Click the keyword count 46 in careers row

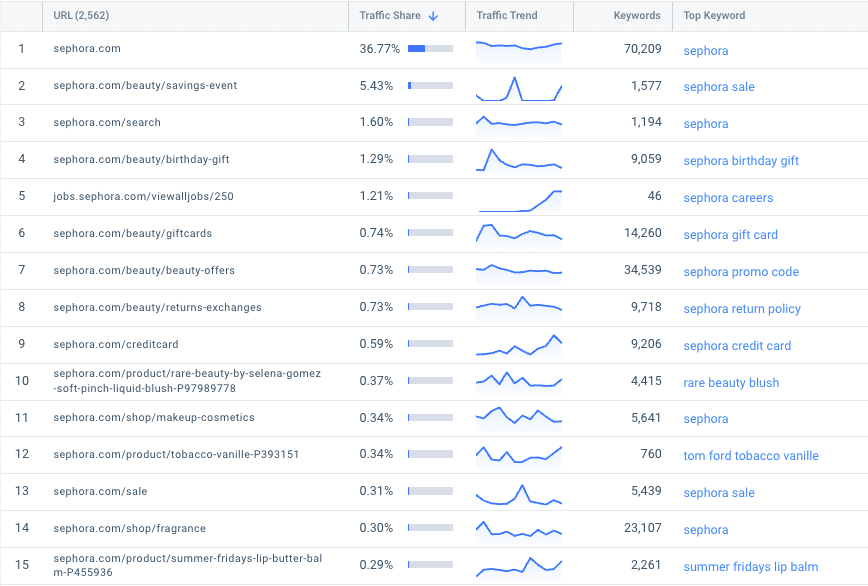[654, 196]
